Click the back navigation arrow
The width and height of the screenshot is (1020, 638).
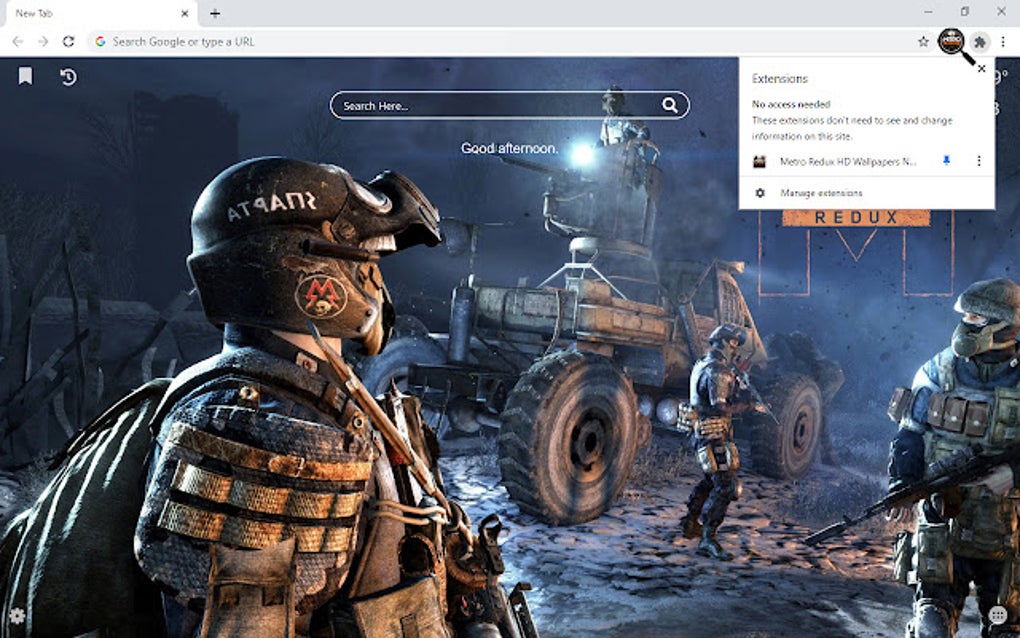16,42
